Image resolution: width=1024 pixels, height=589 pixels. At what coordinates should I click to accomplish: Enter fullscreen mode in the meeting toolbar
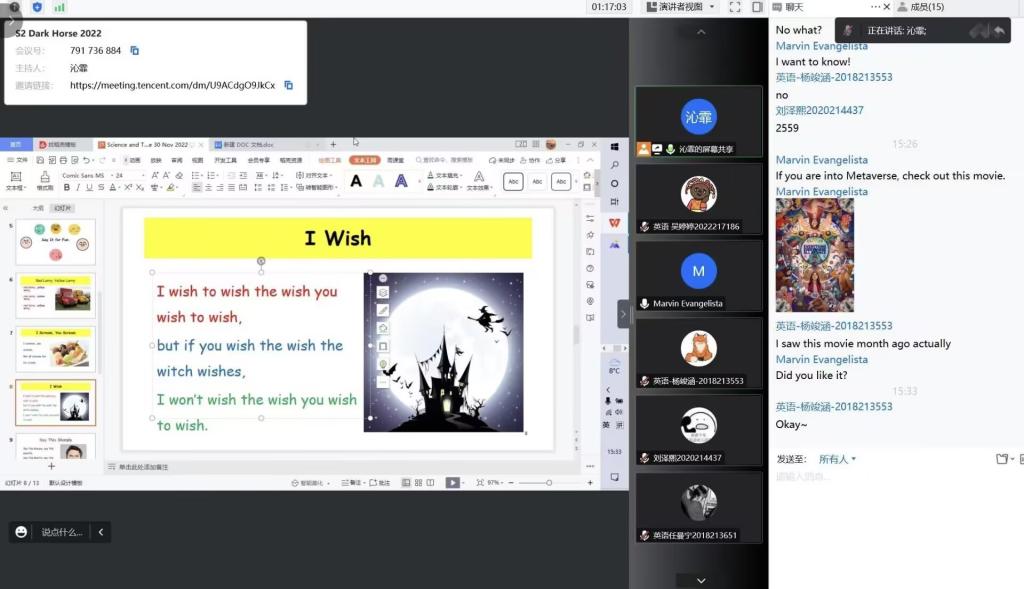click(x=733, y=7)
